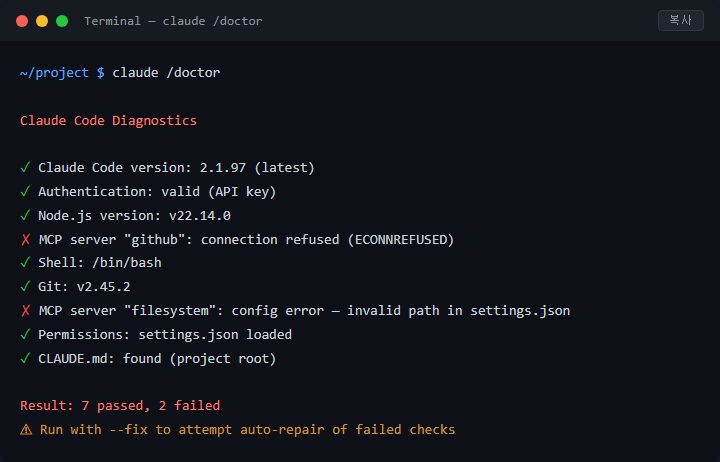The height and width of the screenshot is (462, 720).
Task: Click the red X beside MCP server github
Action: (x=26, y=239)
